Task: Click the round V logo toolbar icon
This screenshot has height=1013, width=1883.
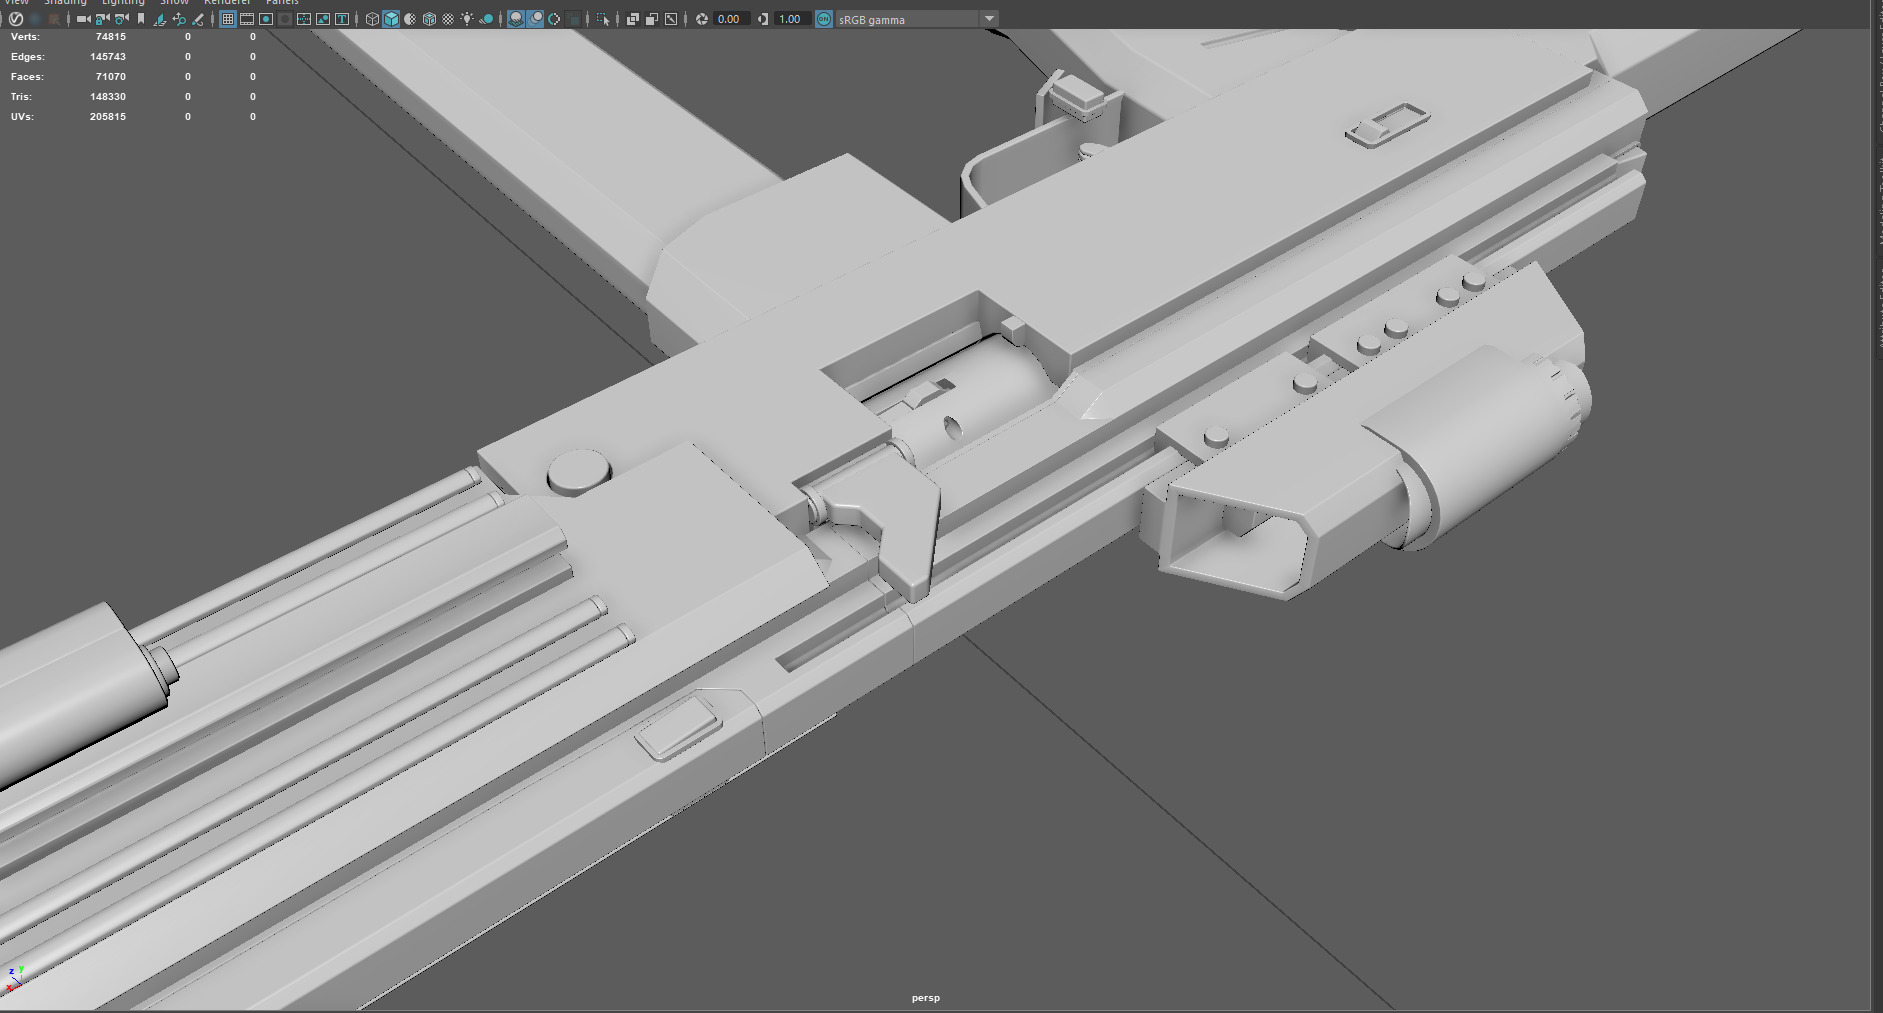Action: (x=16, y=19)
